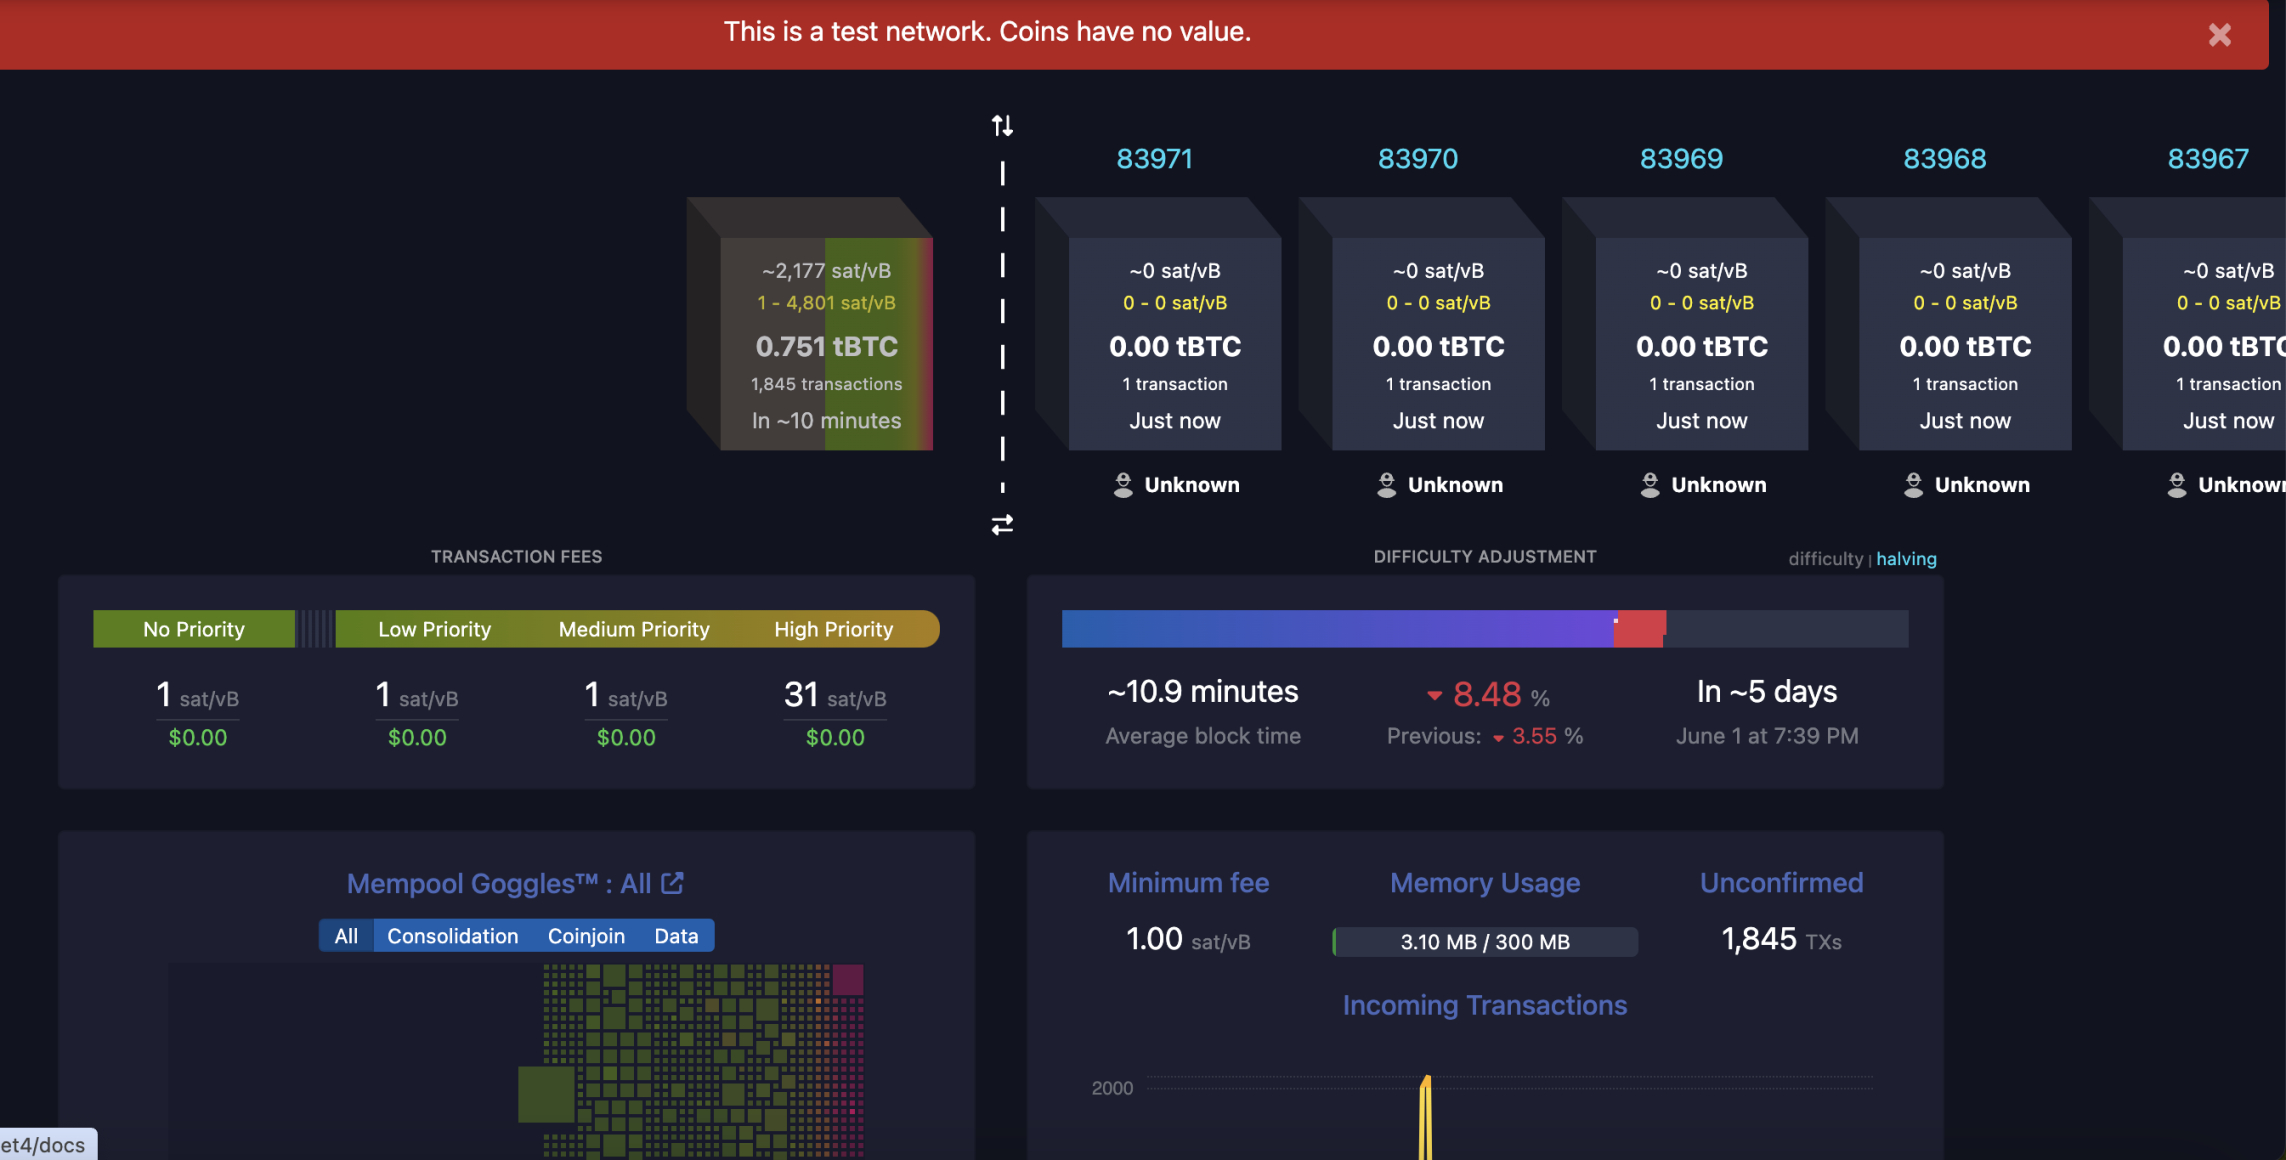Image resolution: width=2286 pixels, height=1160 pixels.
Task: Click the 8.48 % difficulty change value
Action: [1488, 694]
